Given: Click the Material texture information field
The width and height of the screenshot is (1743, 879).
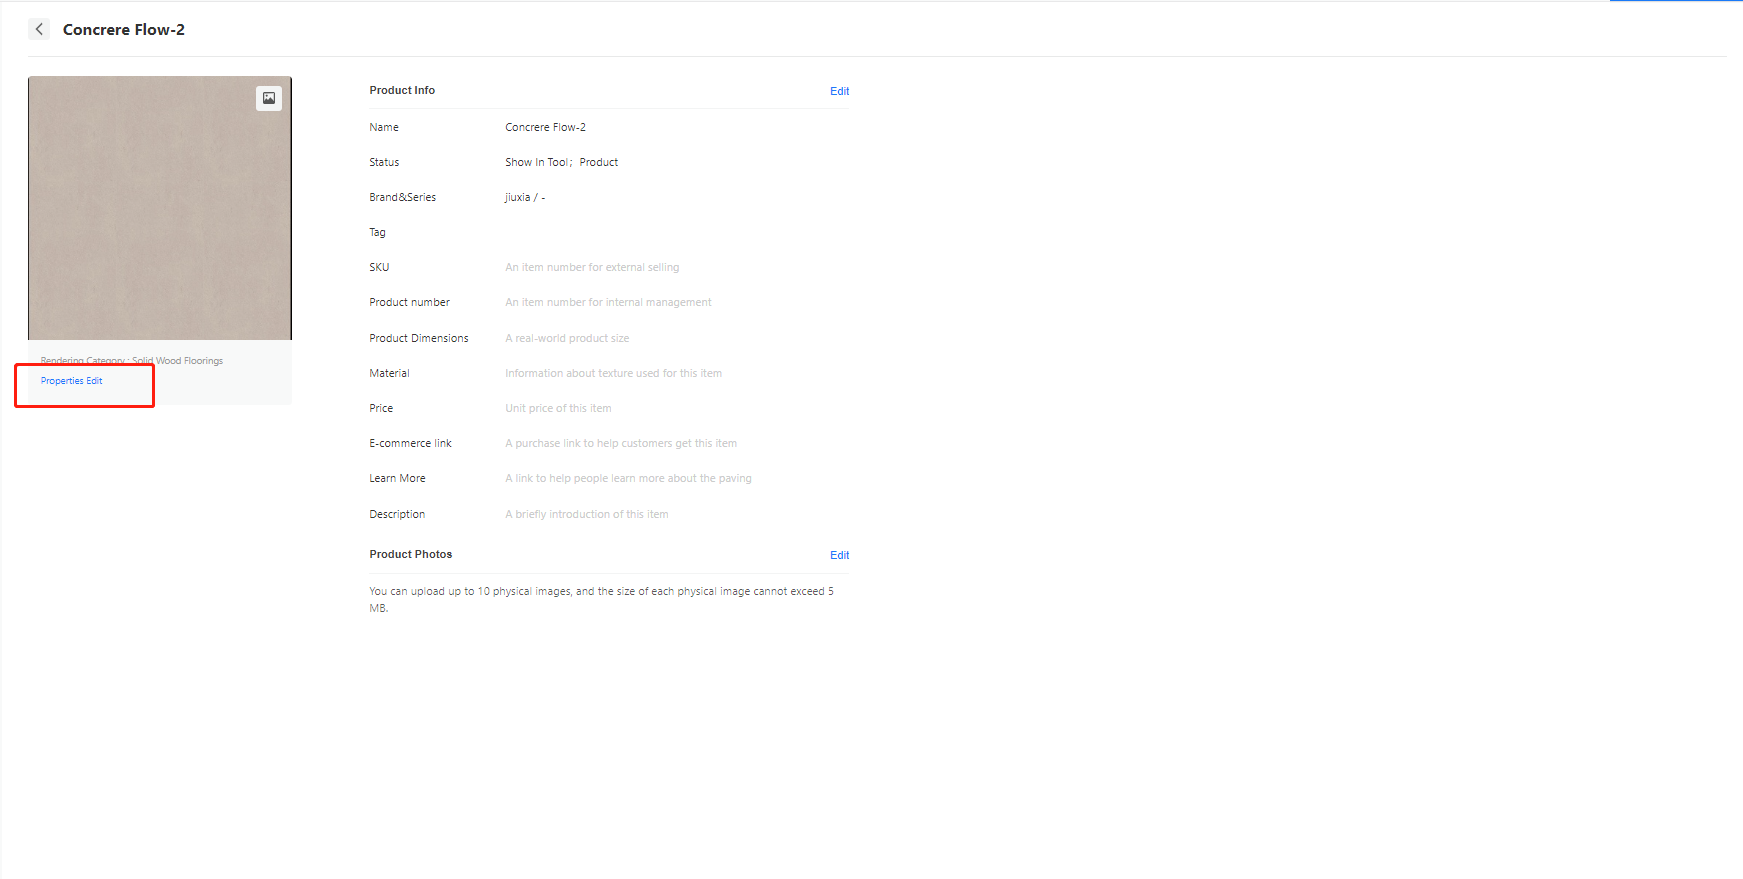Looking at the screenshot, I should coord(613,373).
